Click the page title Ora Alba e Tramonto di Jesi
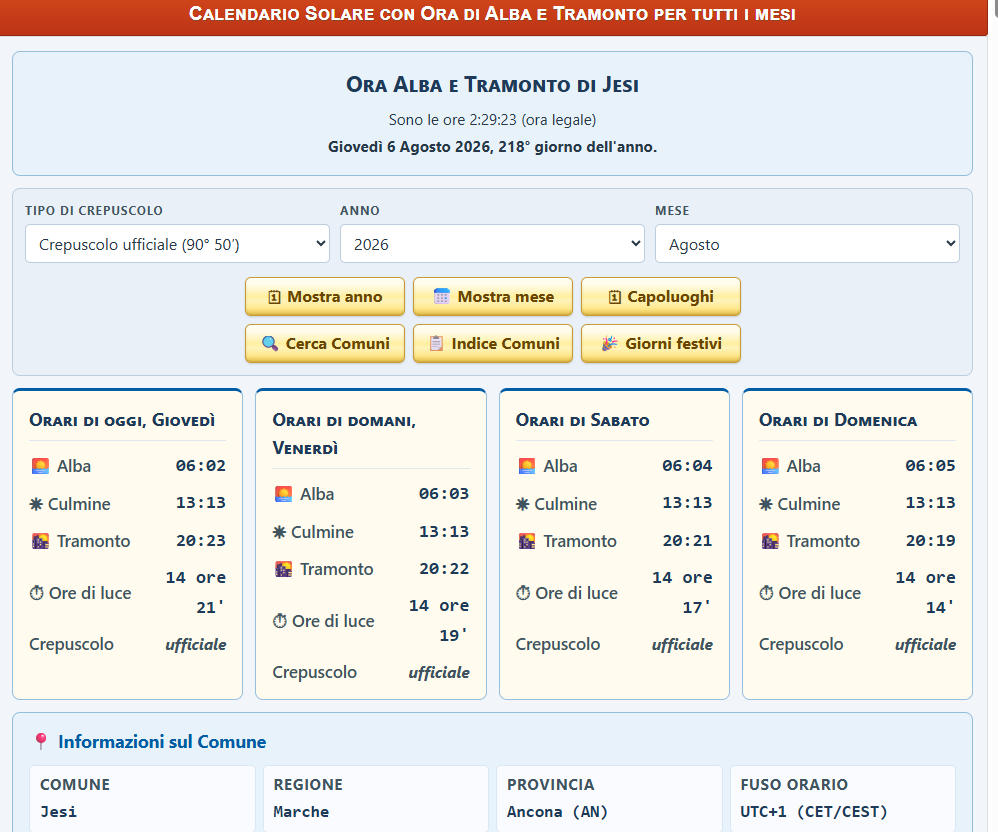 [493, 85]
